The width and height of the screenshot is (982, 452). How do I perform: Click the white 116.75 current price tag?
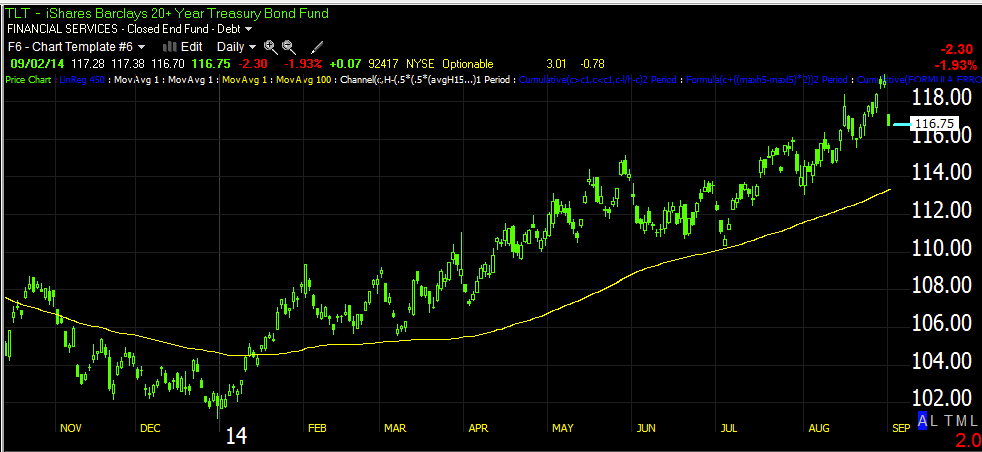pyautogui.click(x=934, y=124)
